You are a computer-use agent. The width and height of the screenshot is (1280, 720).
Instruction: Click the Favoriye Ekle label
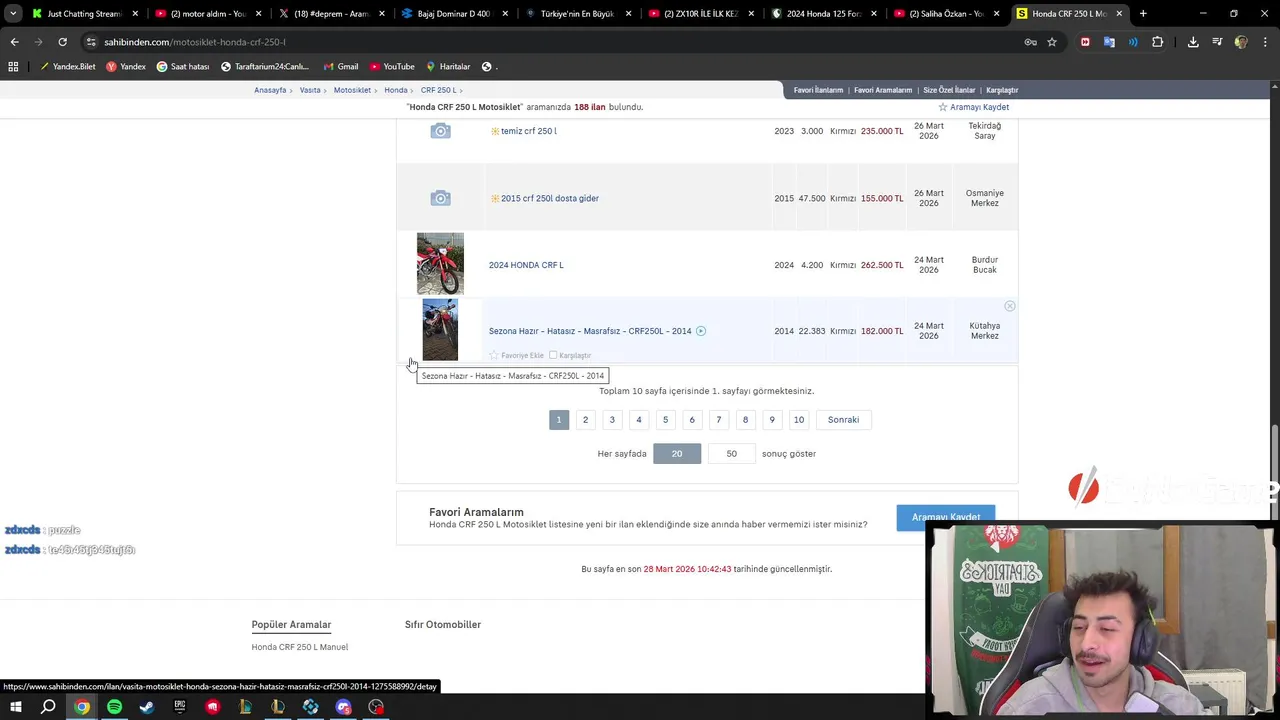[x=522, y=355]
